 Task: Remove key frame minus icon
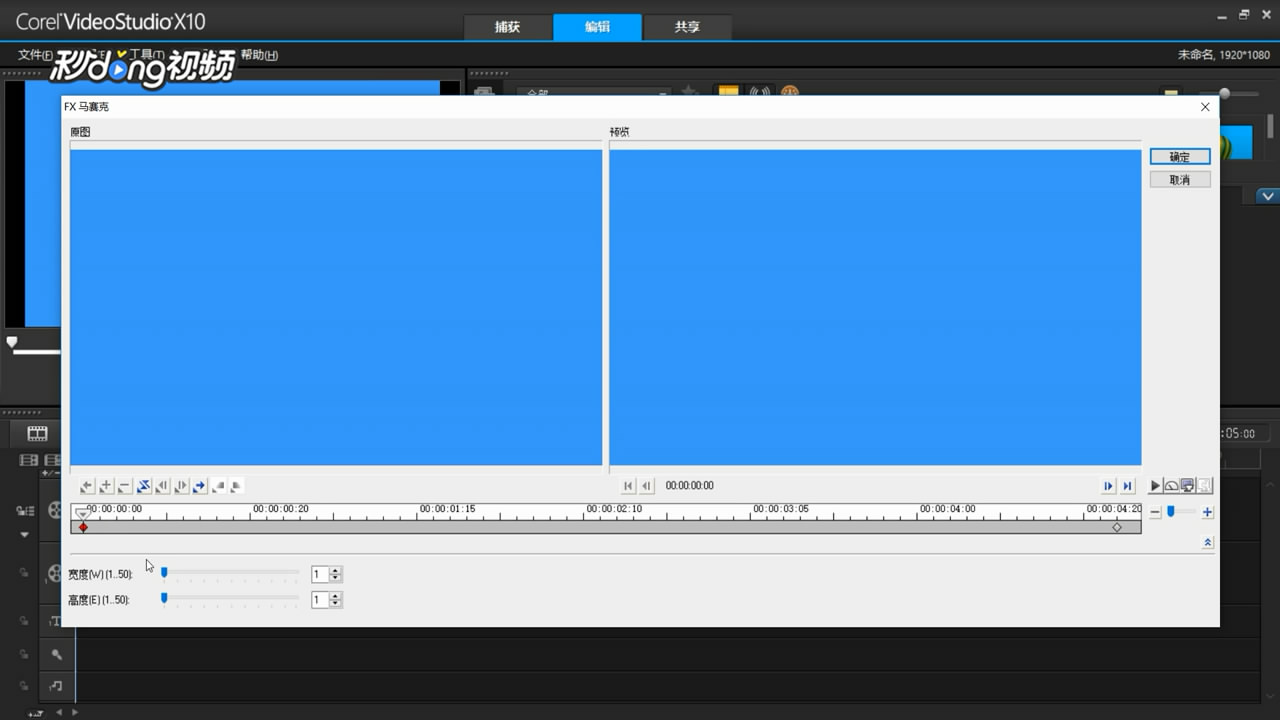point(124,486)
